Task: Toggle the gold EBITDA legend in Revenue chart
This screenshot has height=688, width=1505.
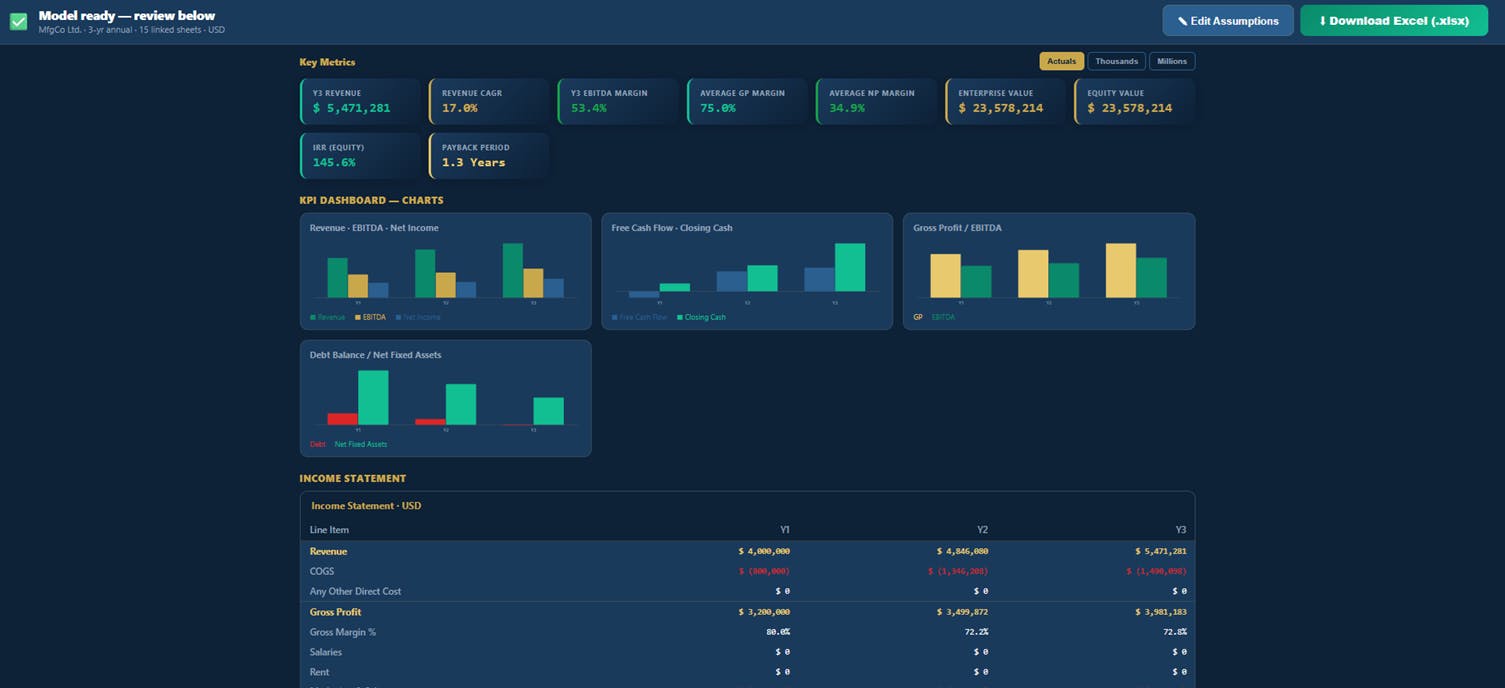Action: coord(370,317)
